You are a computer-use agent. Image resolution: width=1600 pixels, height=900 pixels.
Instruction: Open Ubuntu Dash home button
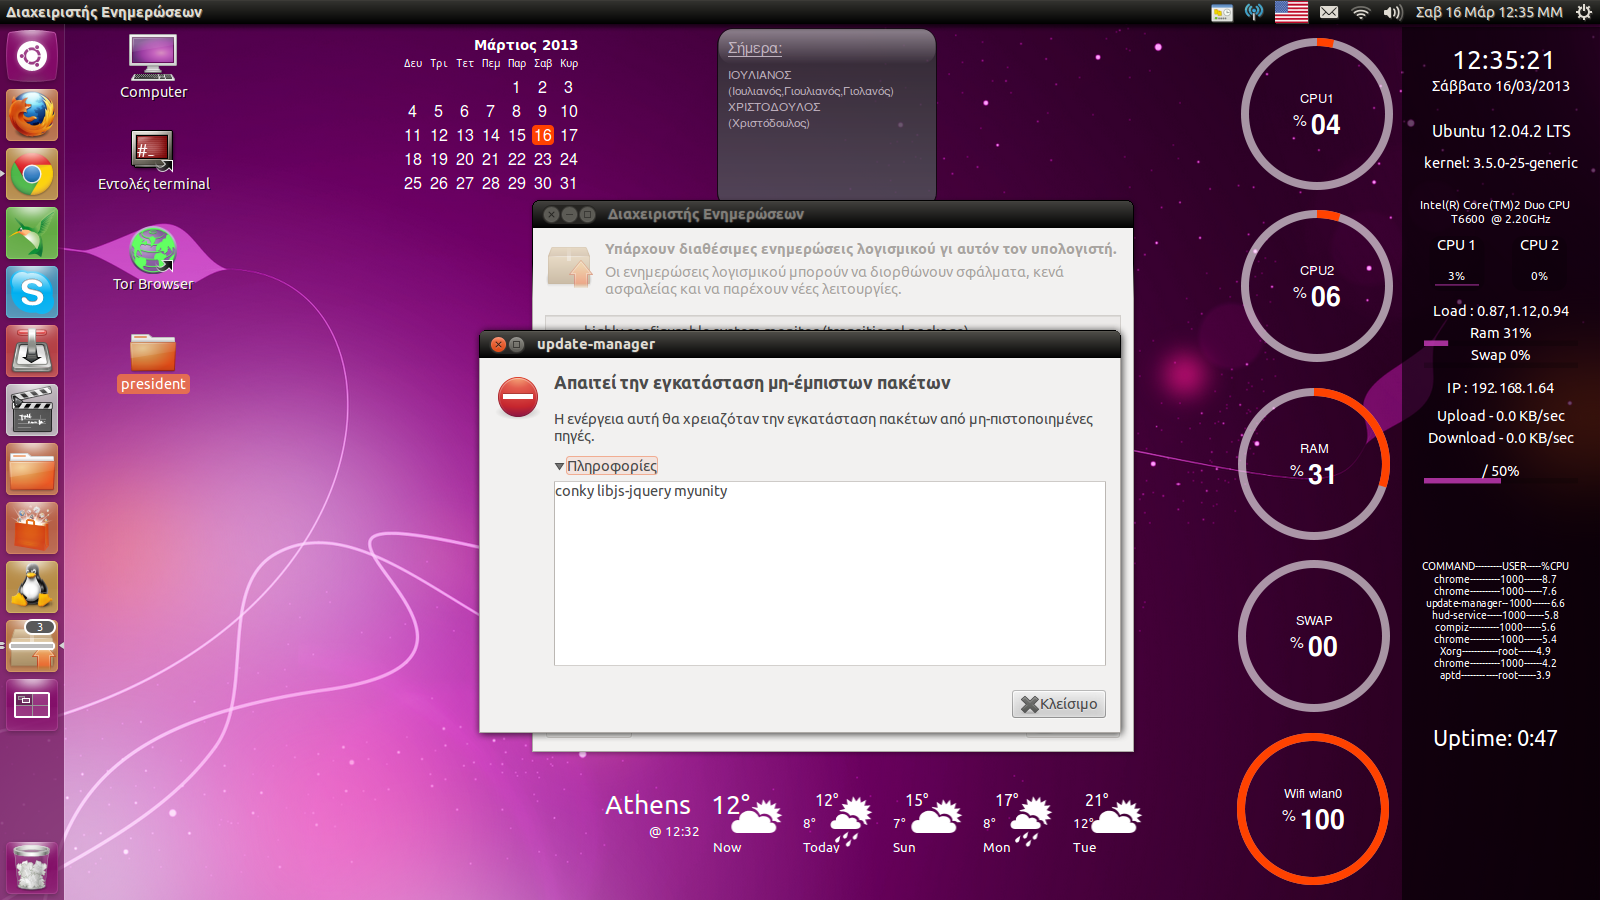coord(32,56)
